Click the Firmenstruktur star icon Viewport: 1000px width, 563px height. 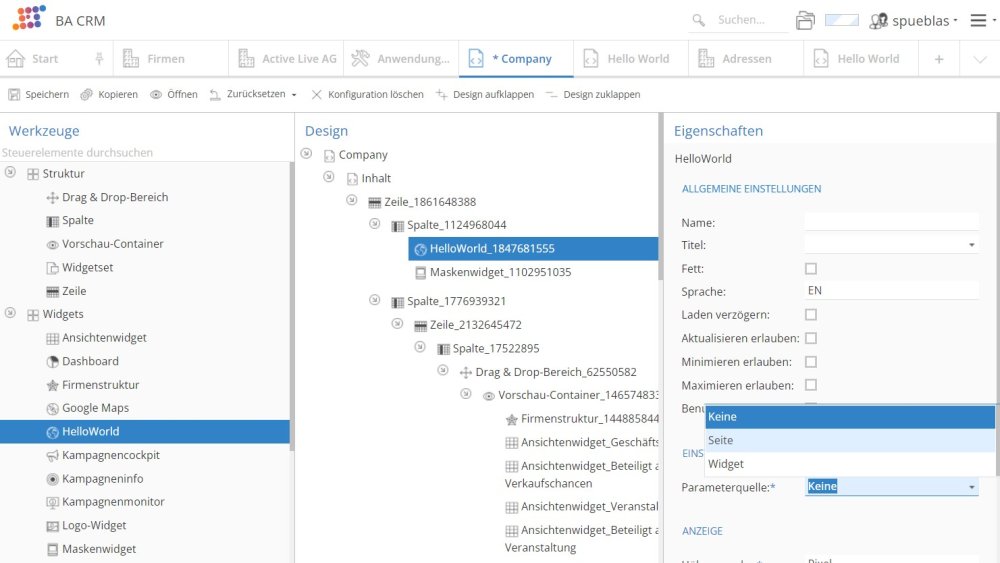(x=53, y=385)
